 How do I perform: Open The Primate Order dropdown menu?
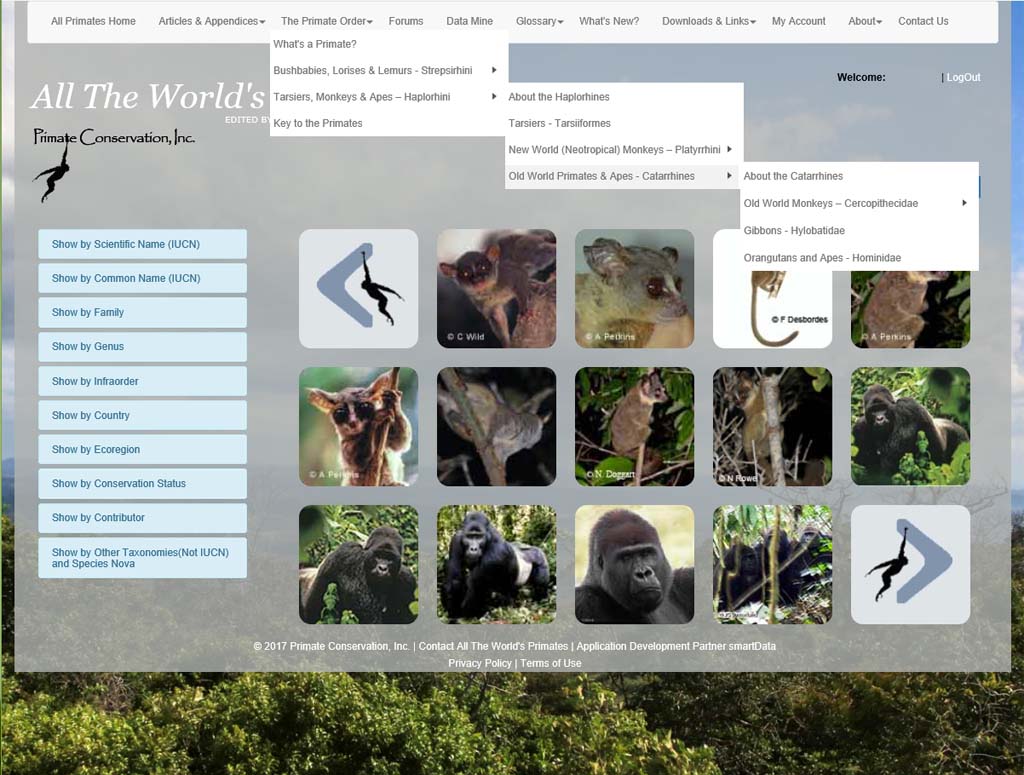click(327, 21)
